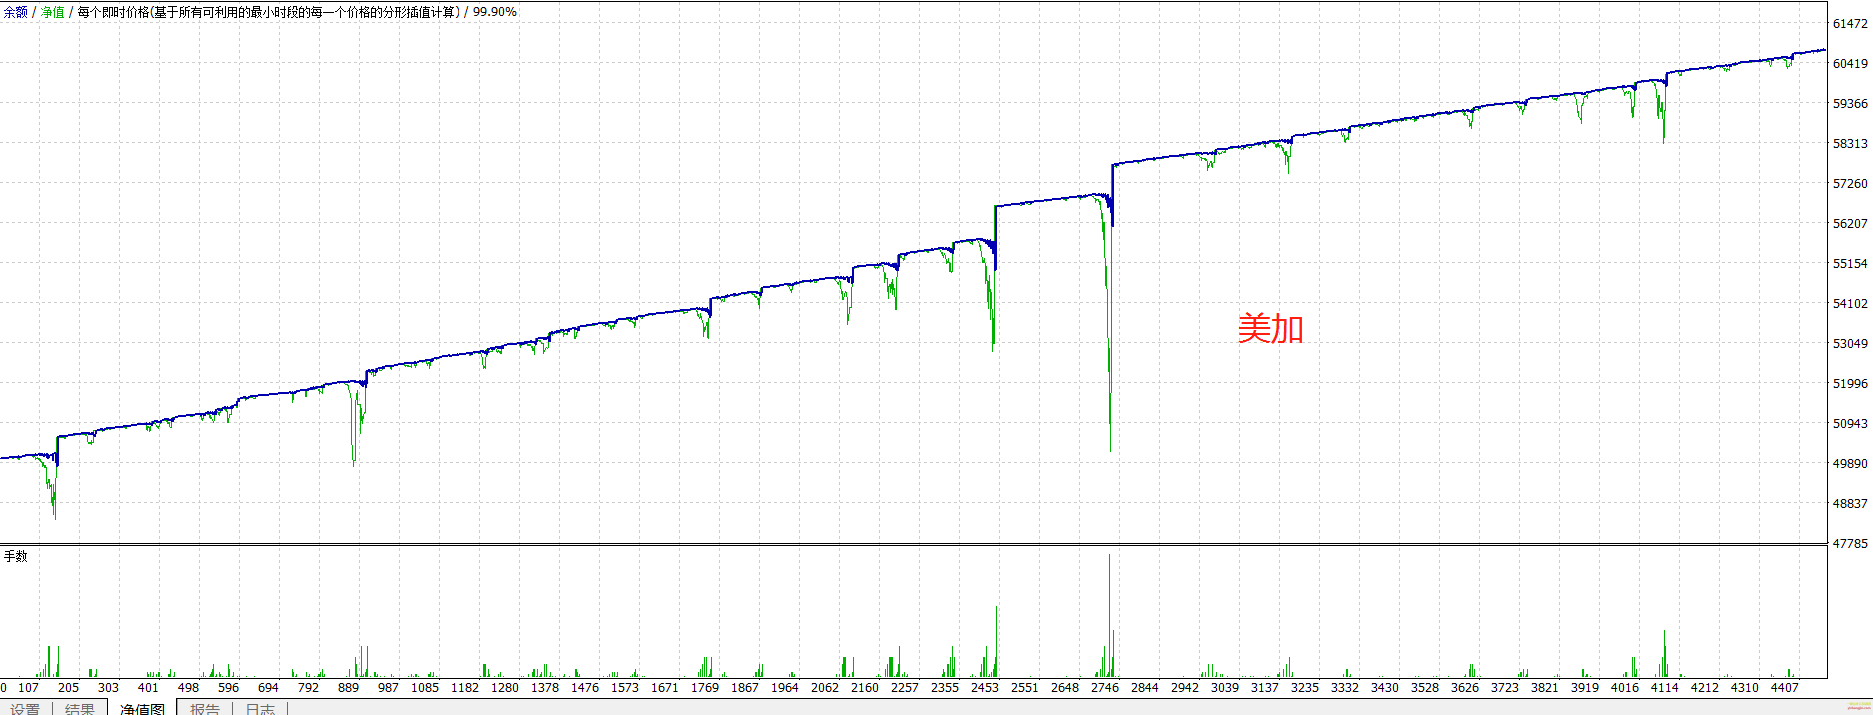Click the 60419 price axis value
This screenshot has height=715, width=1873.
(x=1850, y=63)
